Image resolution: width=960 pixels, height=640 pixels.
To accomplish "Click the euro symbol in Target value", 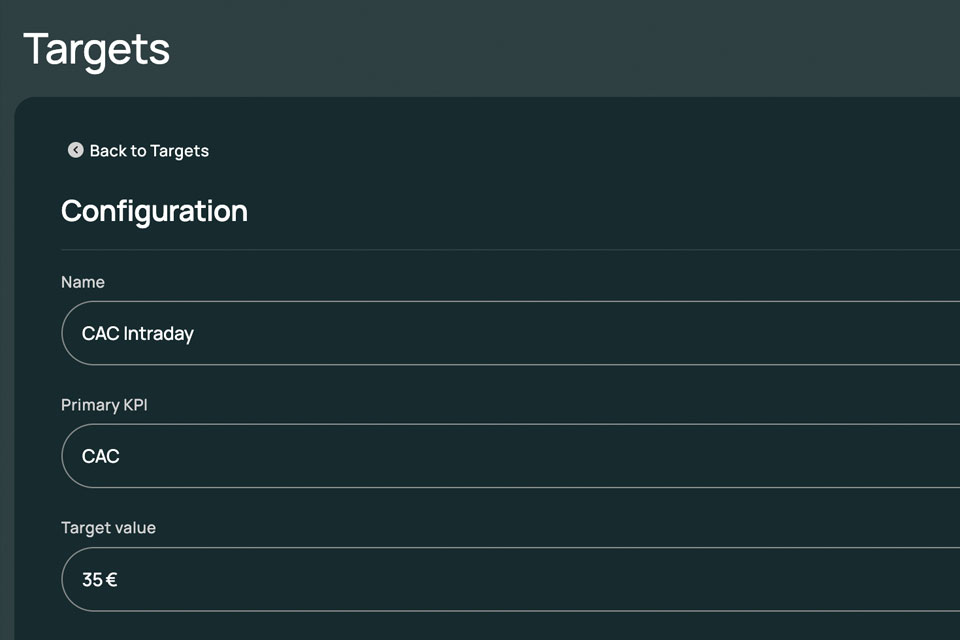I will 111,579.
